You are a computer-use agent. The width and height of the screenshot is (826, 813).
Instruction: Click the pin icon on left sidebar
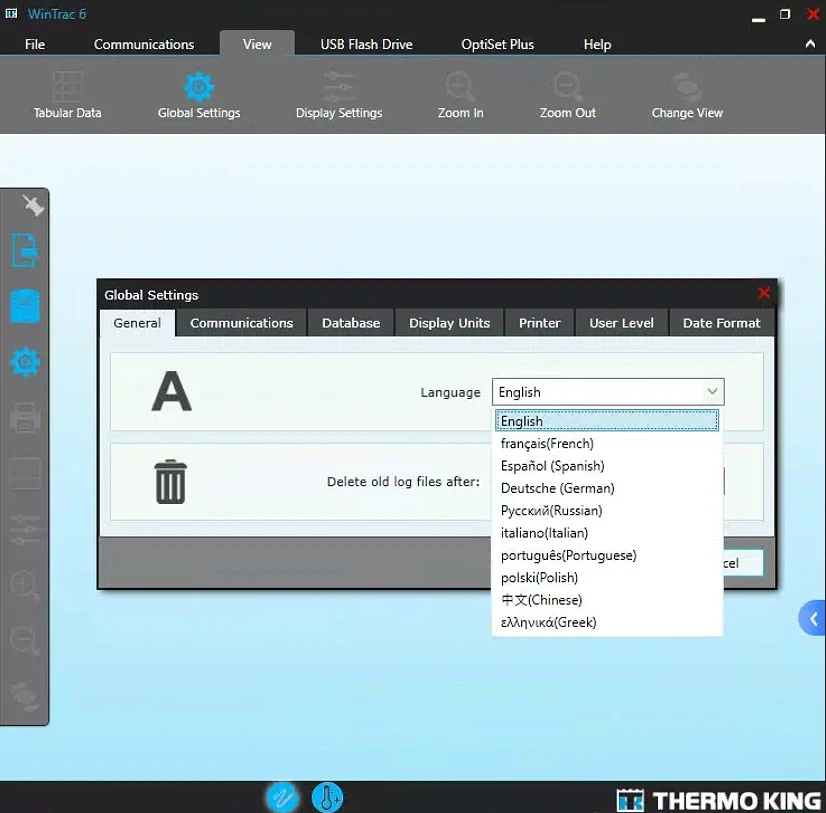tap(33, 205)
